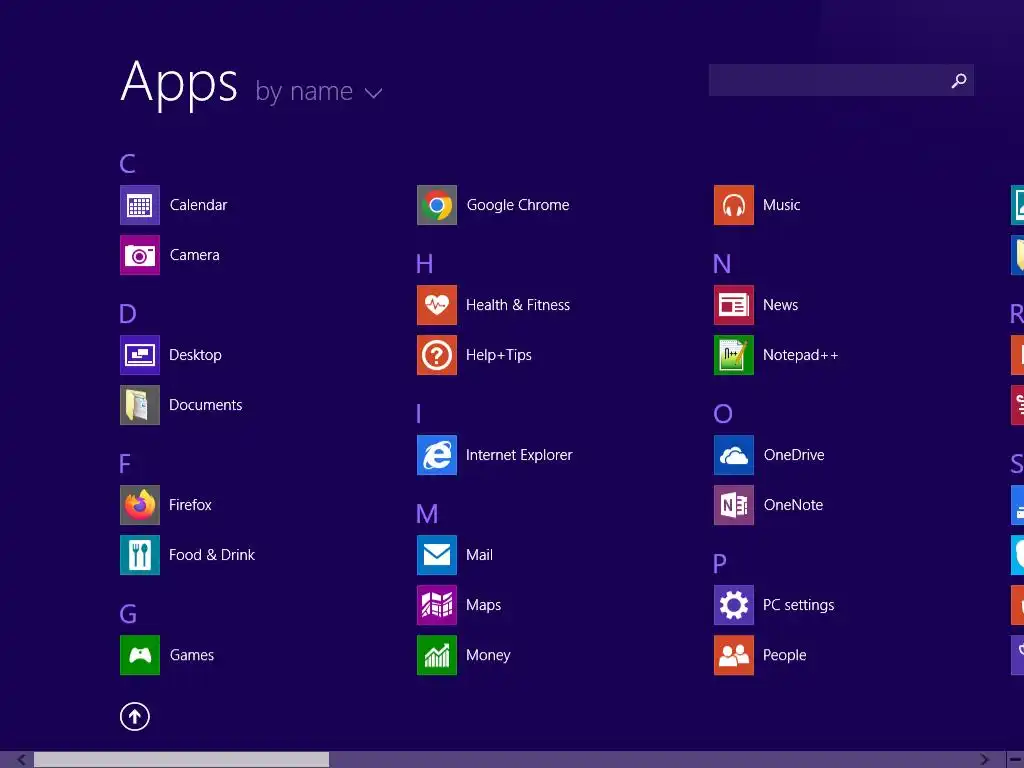Screen dimensions: 1024x768
Task: Click the horizontal scrollbar thumb
Action: pyautogui.click(x=182, y=760)
